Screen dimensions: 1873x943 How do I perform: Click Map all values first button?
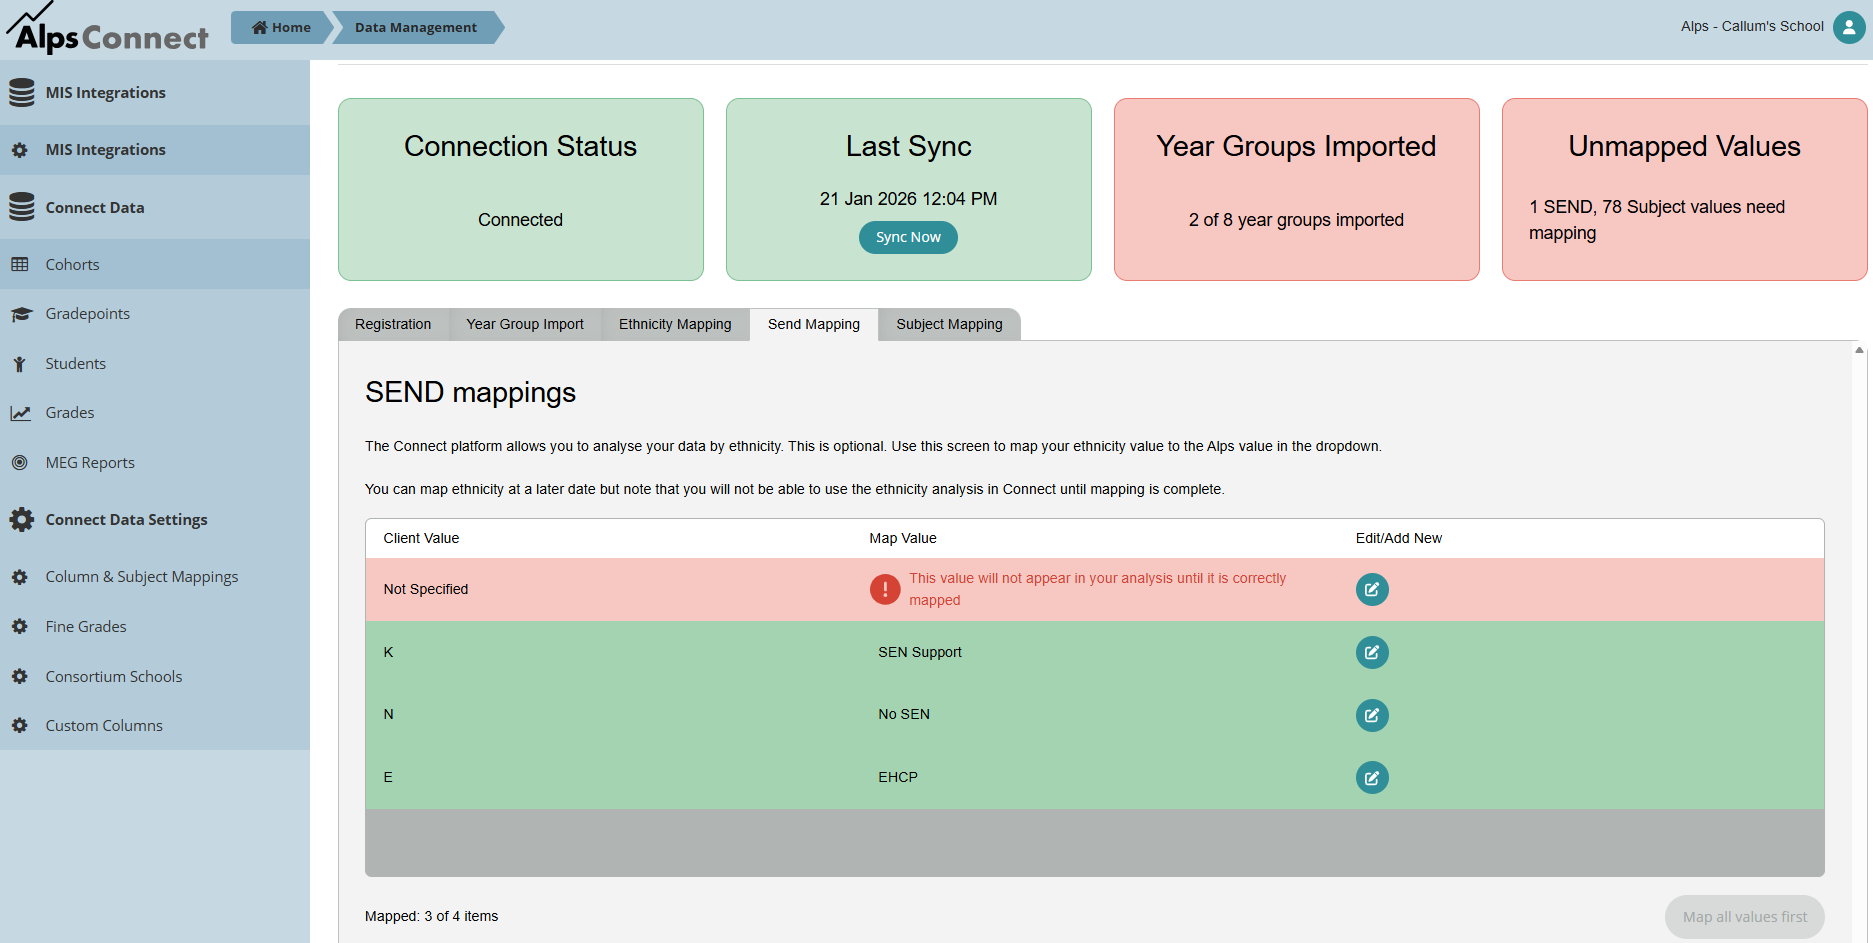click(1744, 916)
